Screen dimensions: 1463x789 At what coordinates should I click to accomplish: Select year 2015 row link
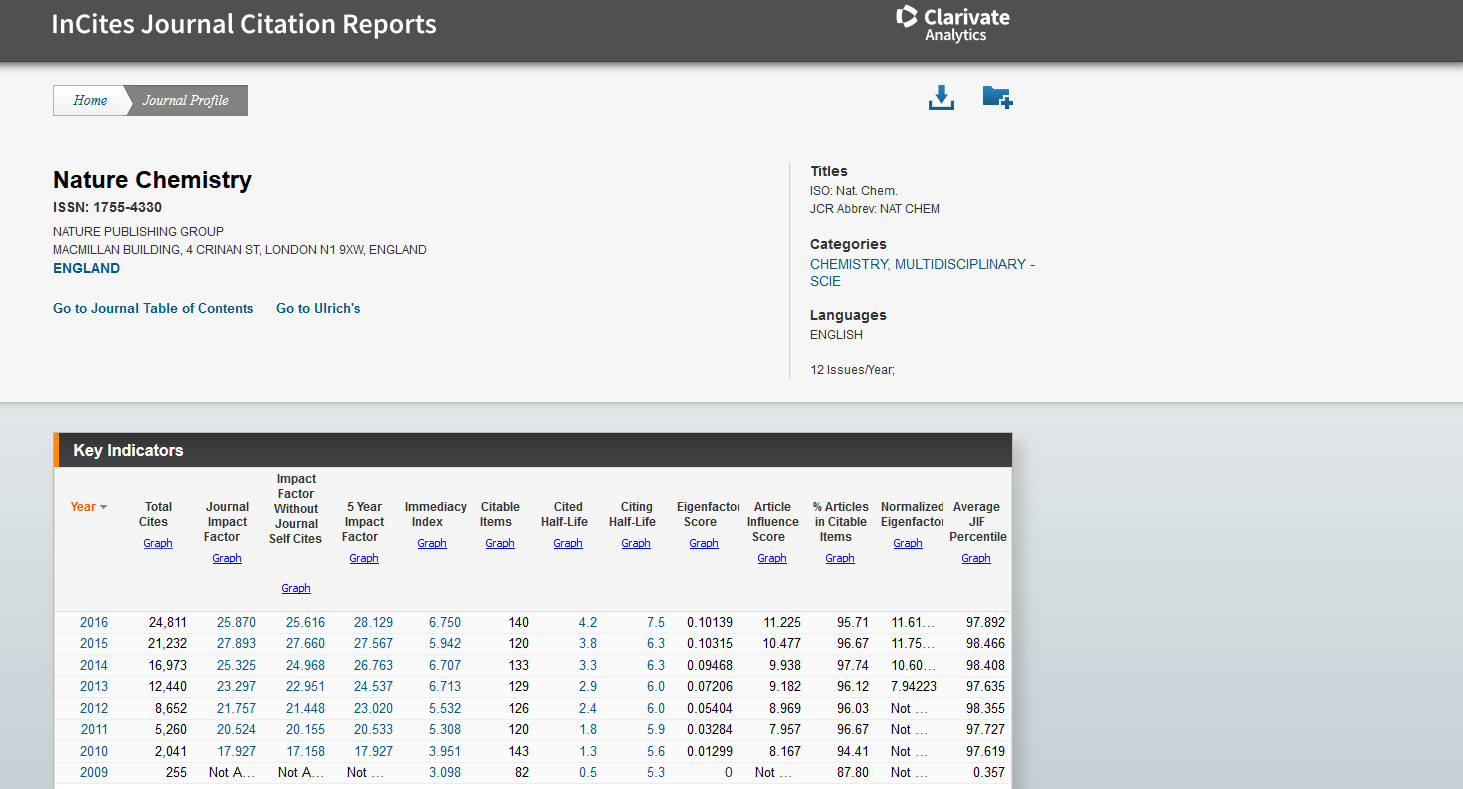tap(94, 643)
